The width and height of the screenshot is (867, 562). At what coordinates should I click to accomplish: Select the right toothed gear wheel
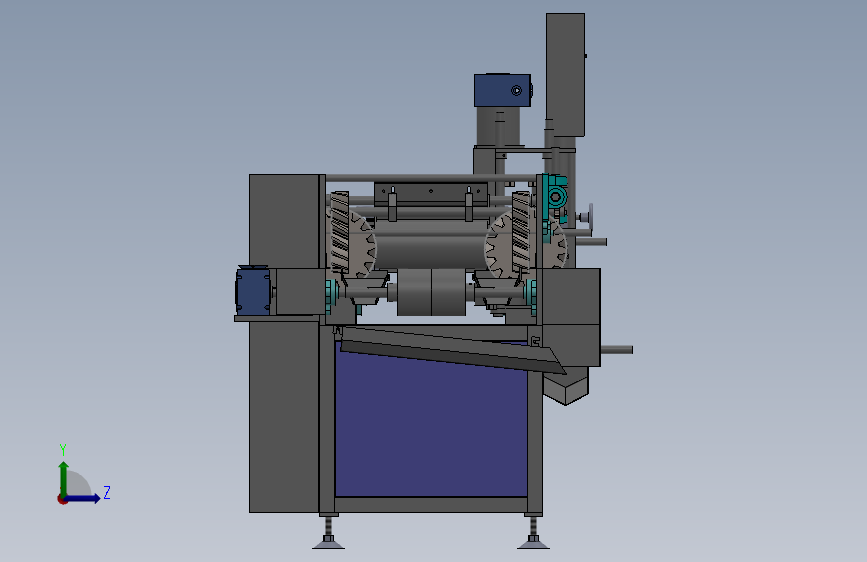(500, 245)
